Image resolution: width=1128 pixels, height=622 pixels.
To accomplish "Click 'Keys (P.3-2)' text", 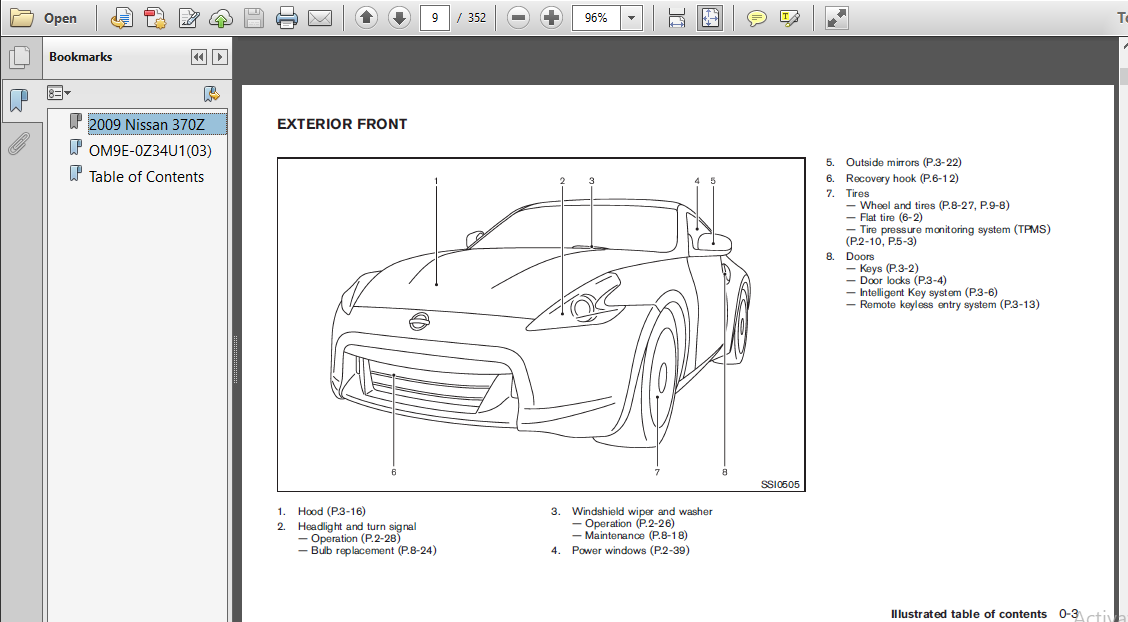I will (889, 268).
